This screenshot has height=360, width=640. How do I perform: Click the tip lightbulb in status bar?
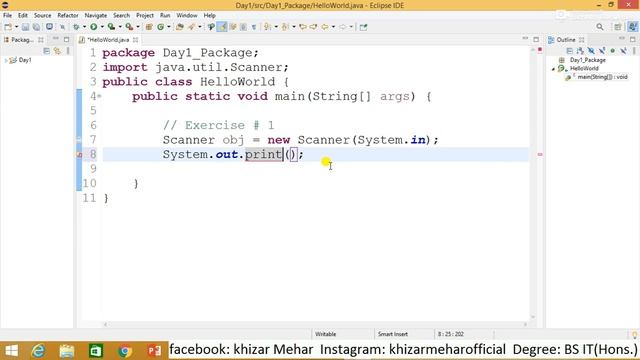(x=635, y=334)
